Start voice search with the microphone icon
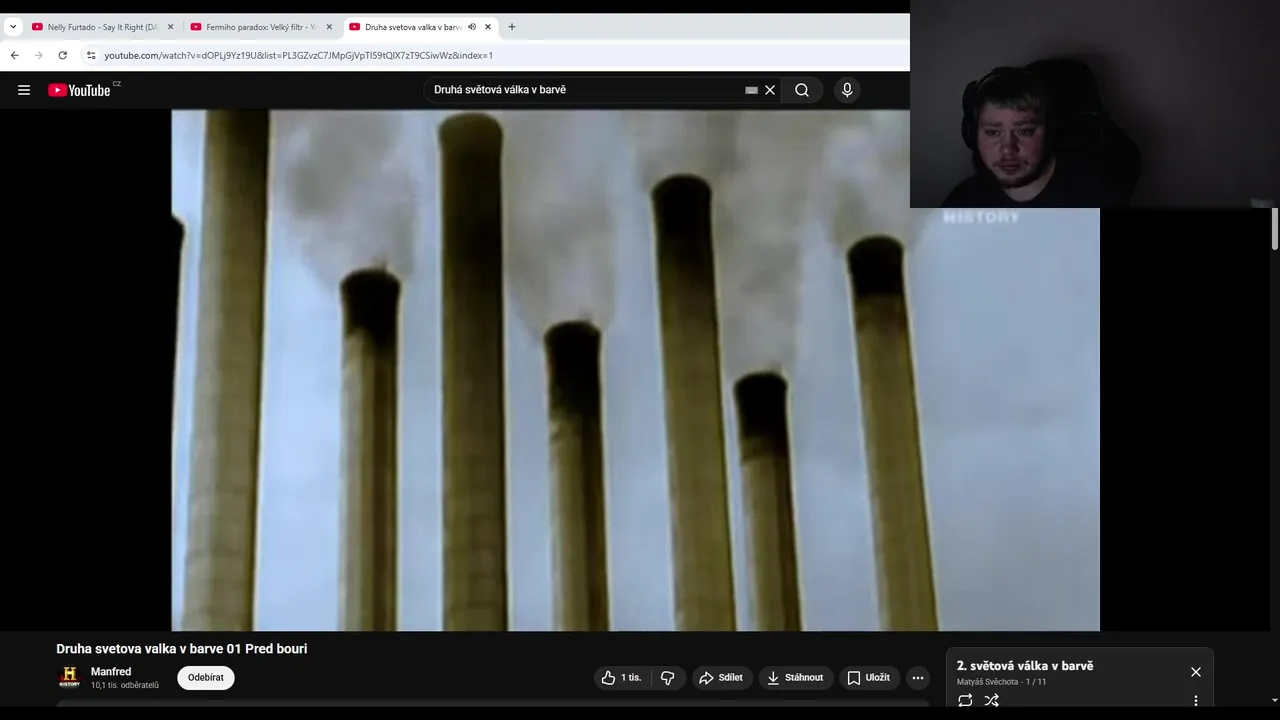The image size is (1280, 720). coord(847,90)
